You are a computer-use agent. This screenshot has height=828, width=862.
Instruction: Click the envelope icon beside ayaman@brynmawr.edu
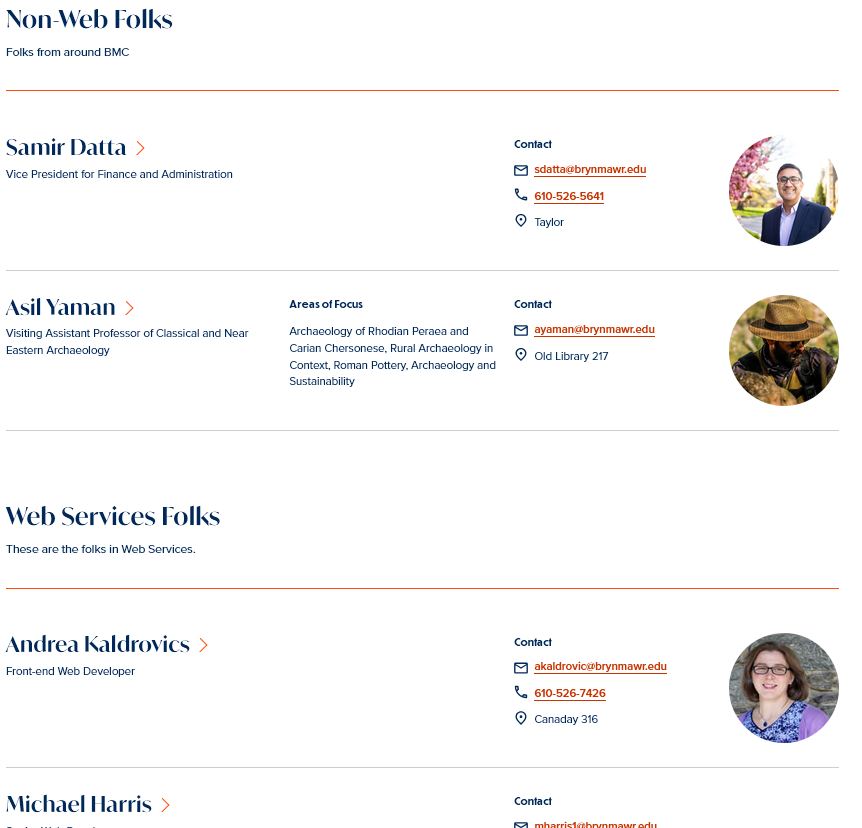click(x=521, y=330)
